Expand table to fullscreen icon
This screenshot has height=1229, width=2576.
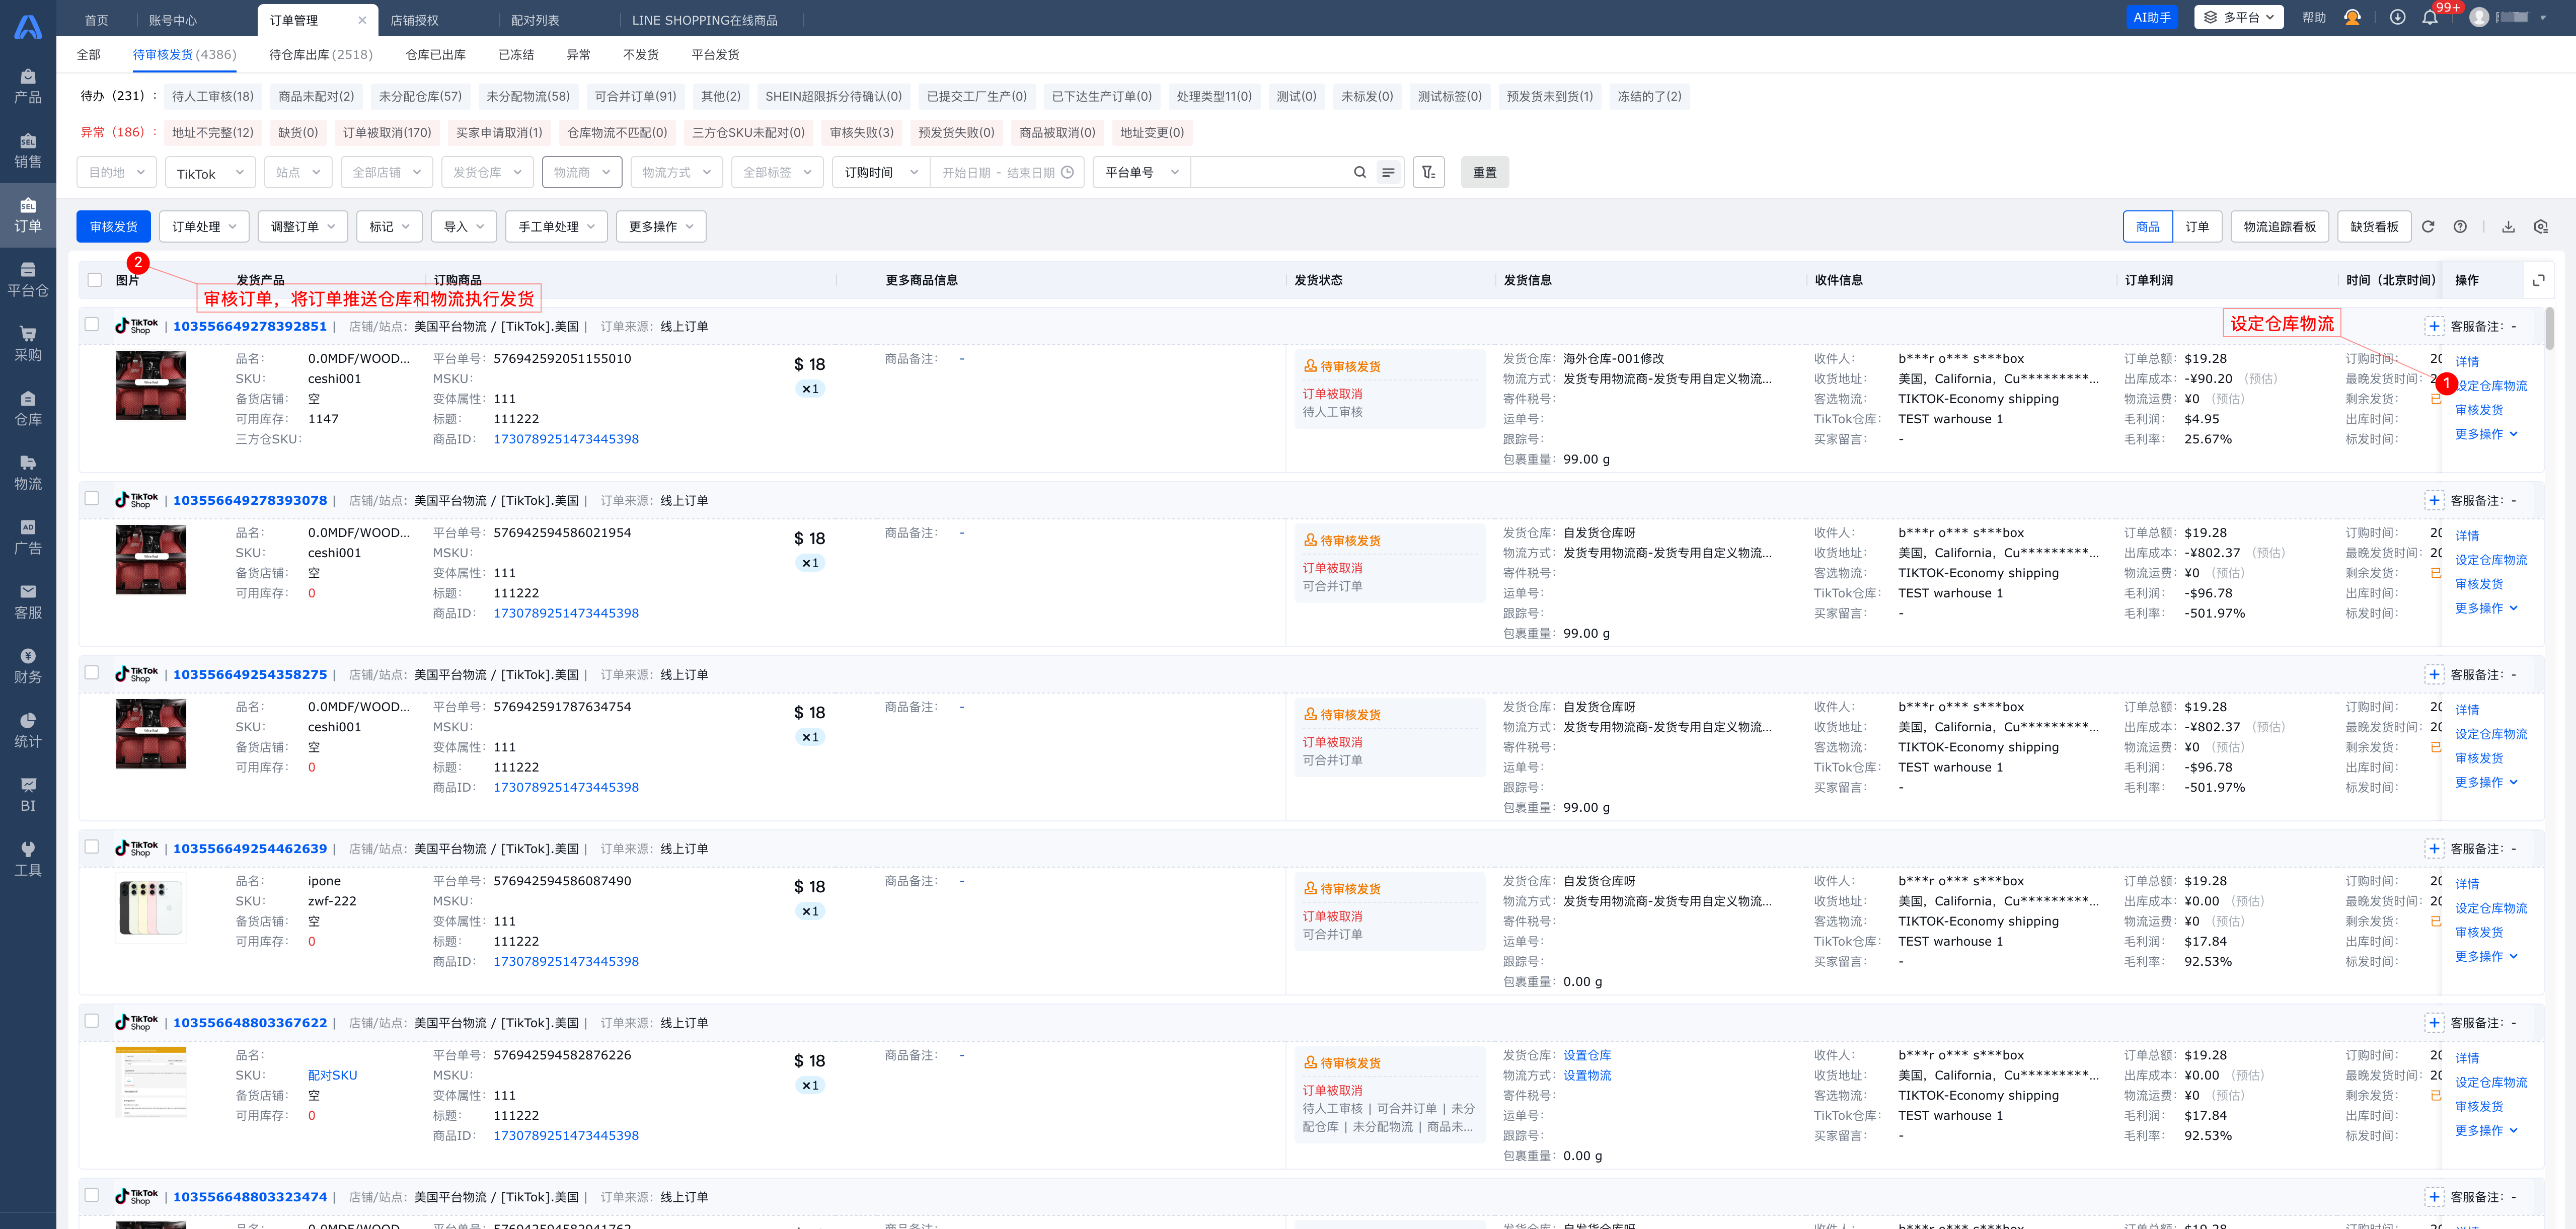pos(2538,280)
